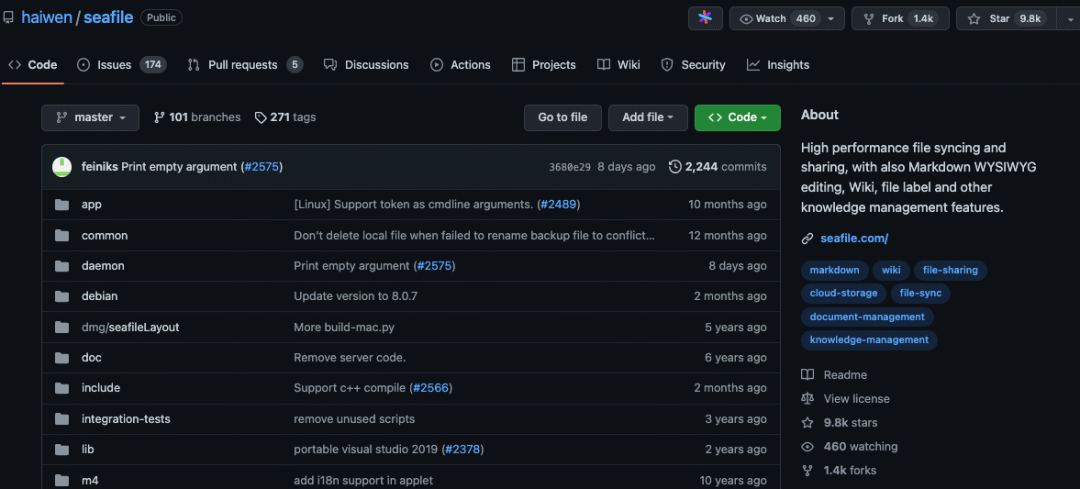Click the book icon next to Readme
This screenshot has width=1080, height=489.
(x=807, y=375)
